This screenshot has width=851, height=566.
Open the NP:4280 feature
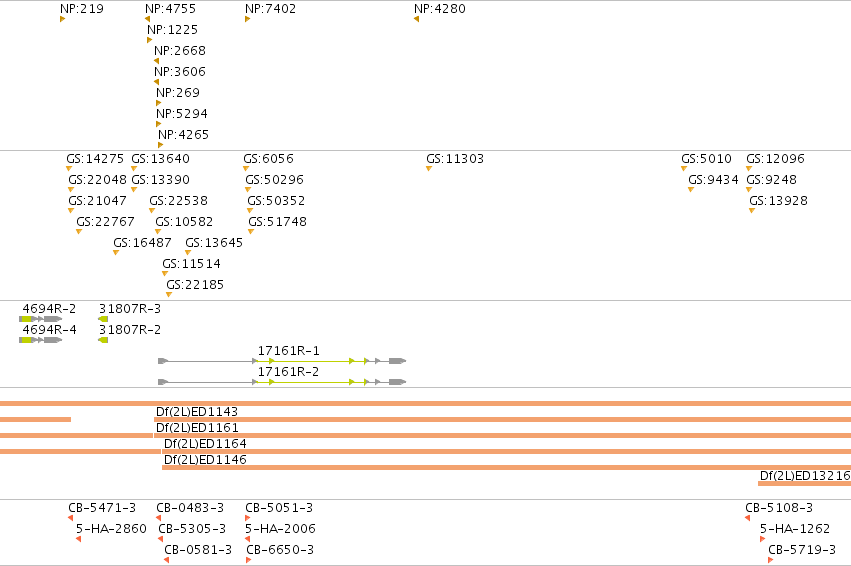(x=440, y=9)
